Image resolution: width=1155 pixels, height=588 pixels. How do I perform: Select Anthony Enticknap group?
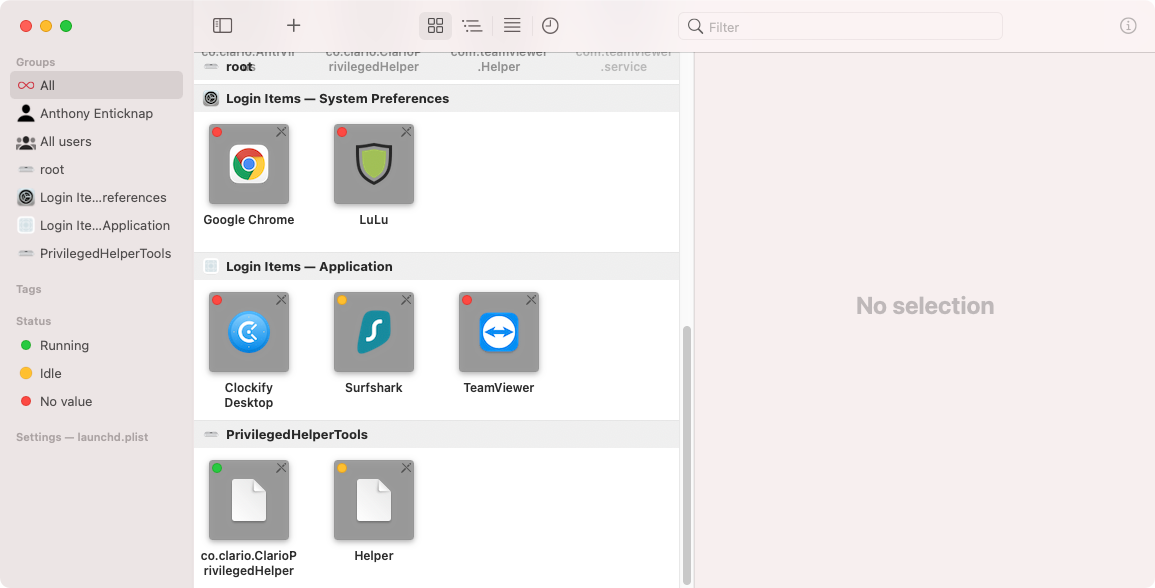[x=96, y=113]
